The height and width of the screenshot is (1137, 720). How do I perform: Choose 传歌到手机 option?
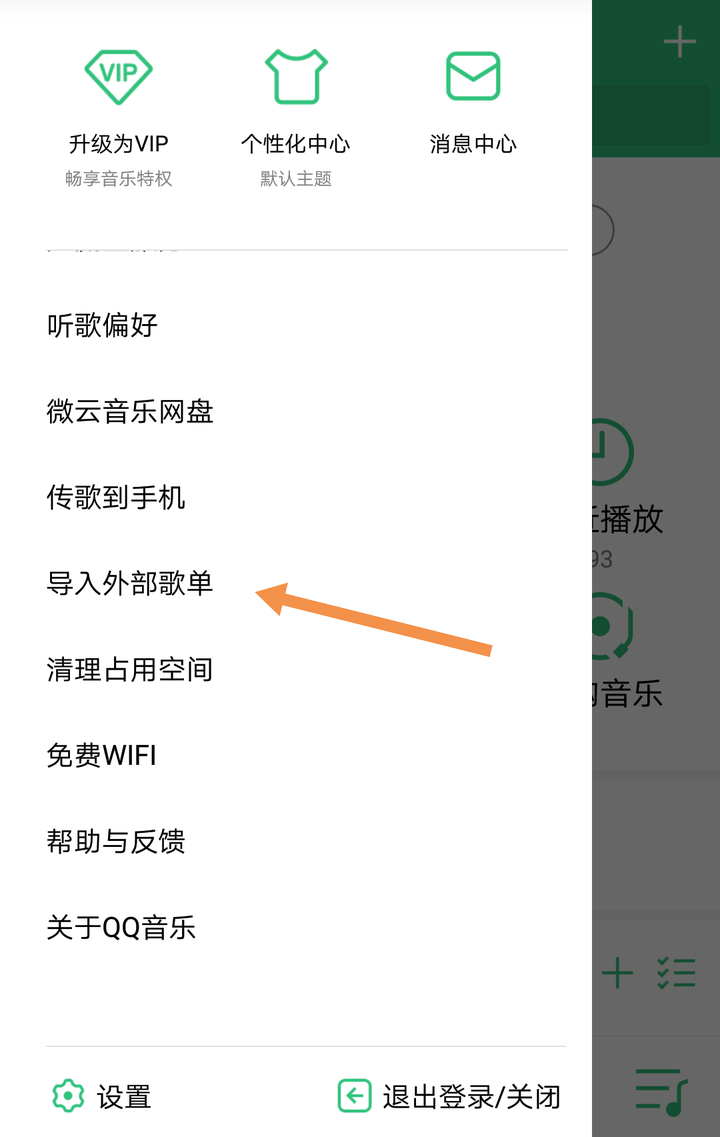[116, 497]
